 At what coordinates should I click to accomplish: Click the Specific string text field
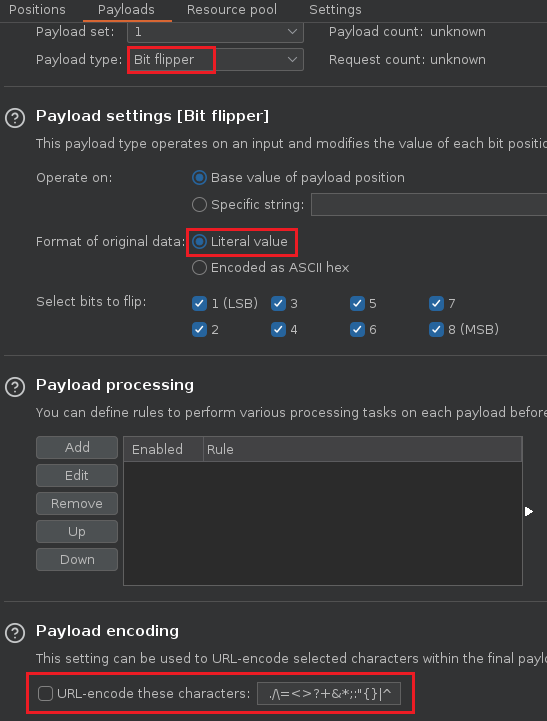tap(429, 205)
